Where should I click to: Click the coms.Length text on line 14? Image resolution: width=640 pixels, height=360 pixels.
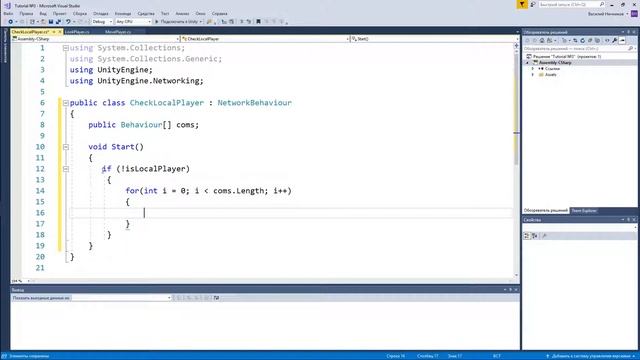[239, 191]
